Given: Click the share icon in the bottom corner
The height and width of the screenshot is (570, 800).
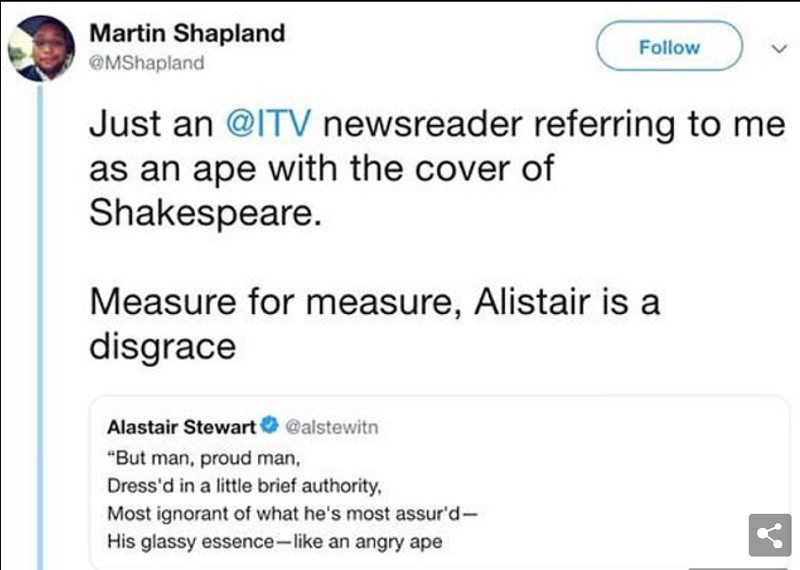Looking at the screenshot, I should (769, 536).
